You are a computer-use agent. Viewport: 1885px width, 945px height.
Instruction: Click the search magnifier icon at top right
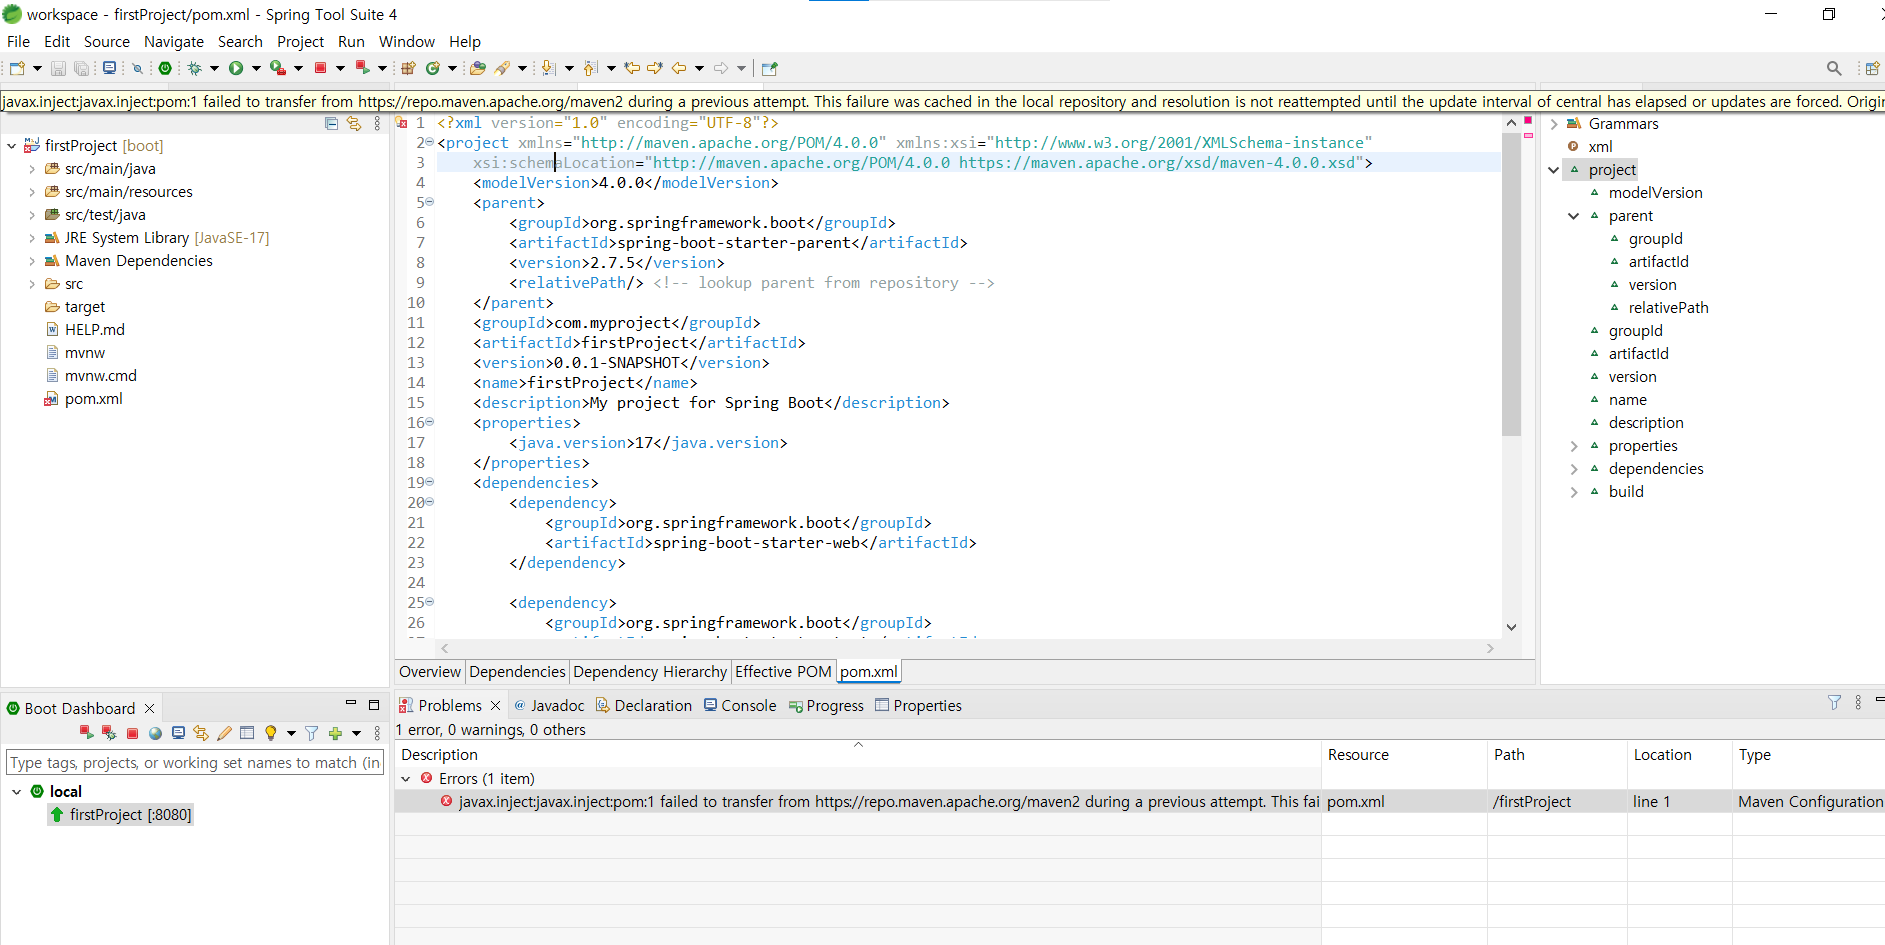1834,68
